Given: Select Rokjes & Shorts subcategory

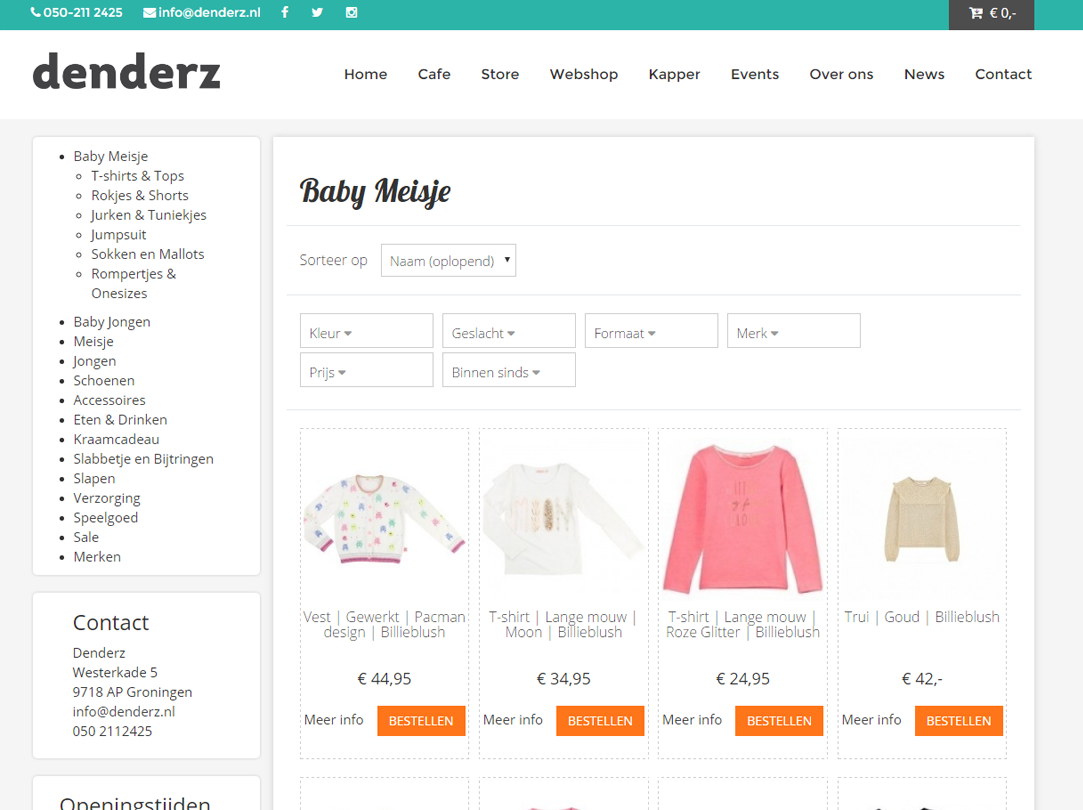Looking at the screenshot, I should point(140,195).
